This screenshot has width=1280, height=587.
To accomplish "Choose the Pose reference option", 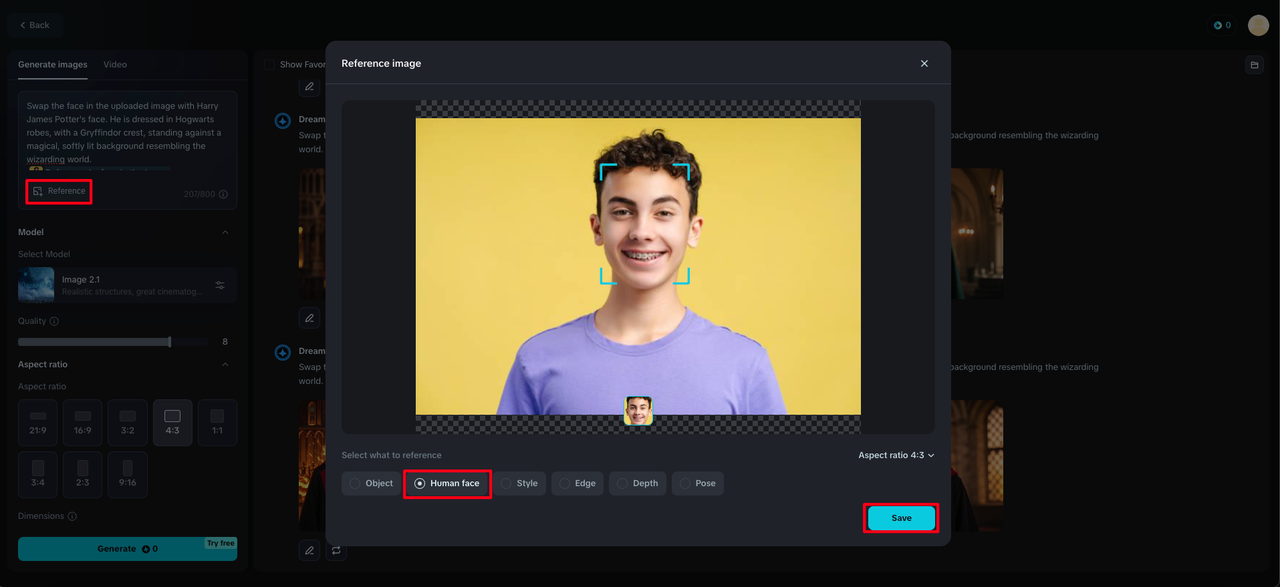I will click(698, 483).
